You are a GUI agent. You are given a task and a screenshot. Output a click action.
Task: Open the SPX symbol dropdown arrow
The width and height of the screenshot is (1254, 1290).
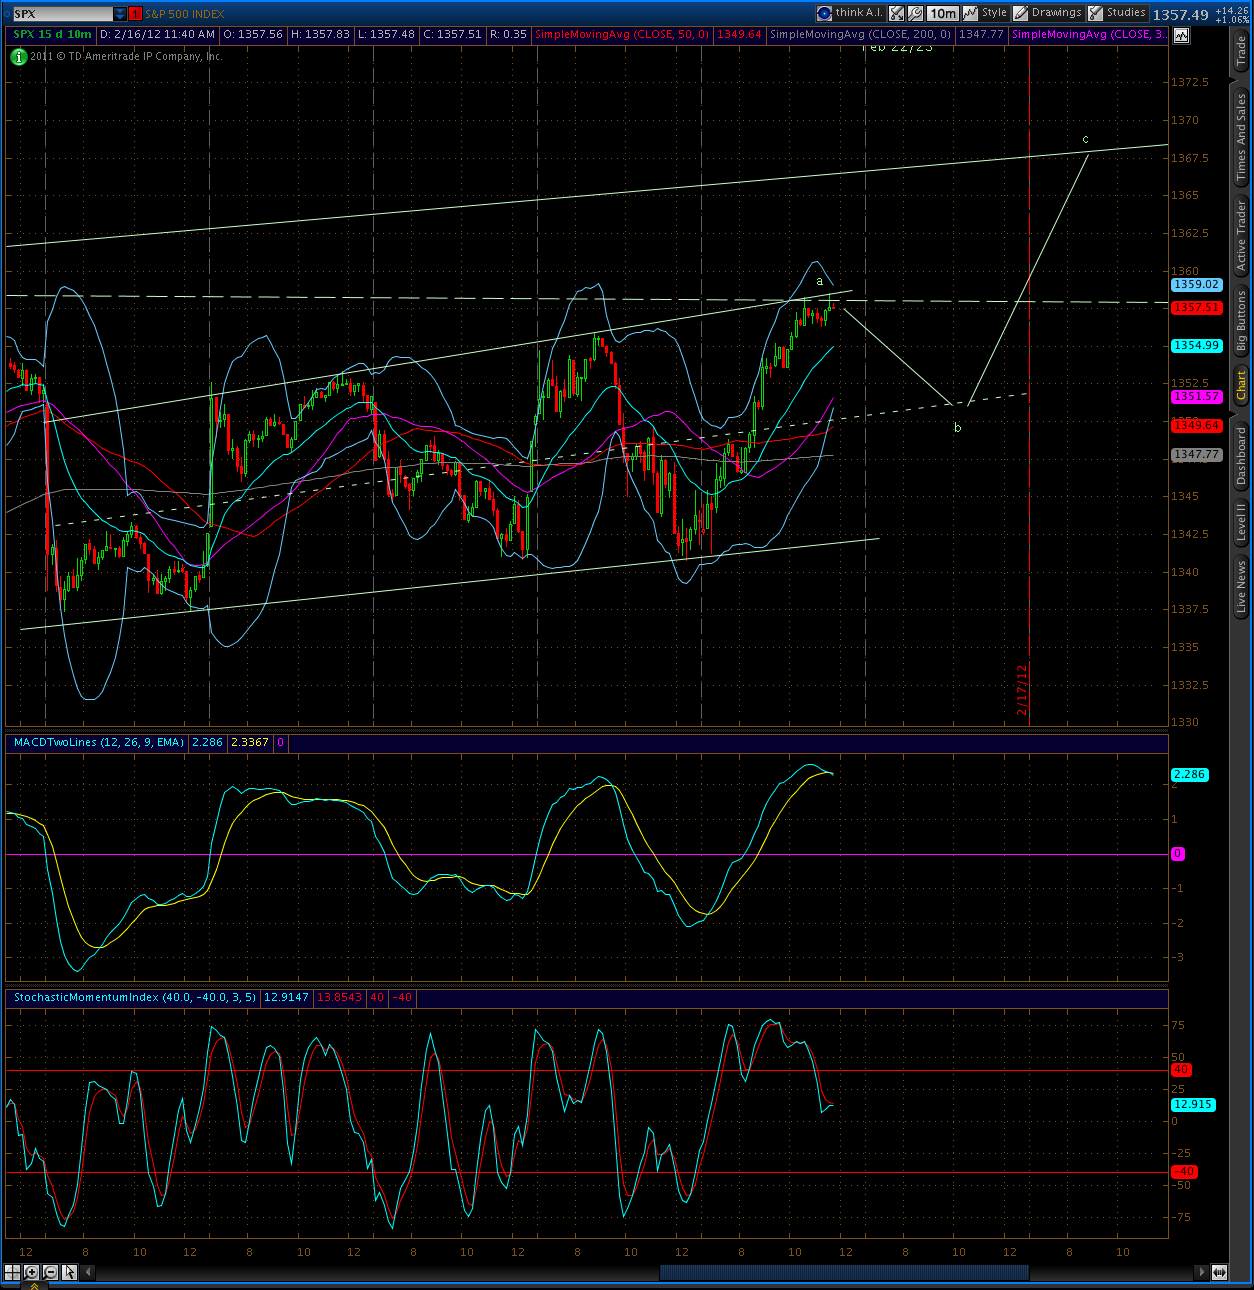point(120,14)
